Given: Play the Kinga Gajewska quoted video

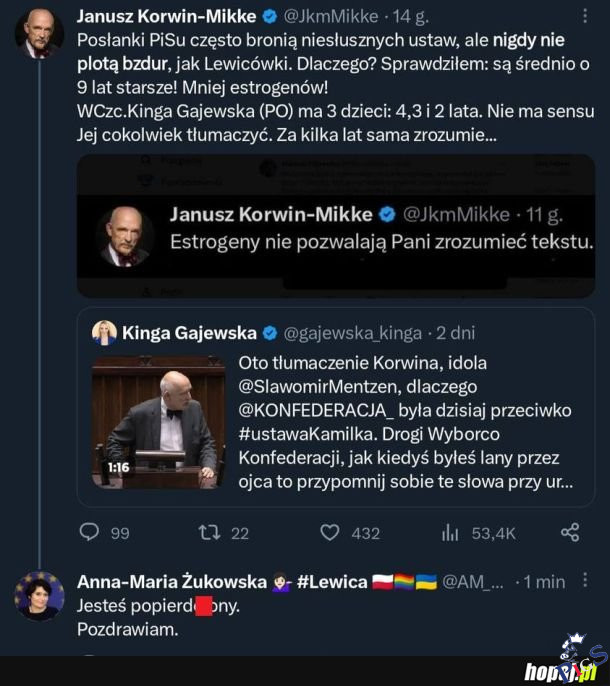Looking at the screenshot, I should click(x=159, y=420).
